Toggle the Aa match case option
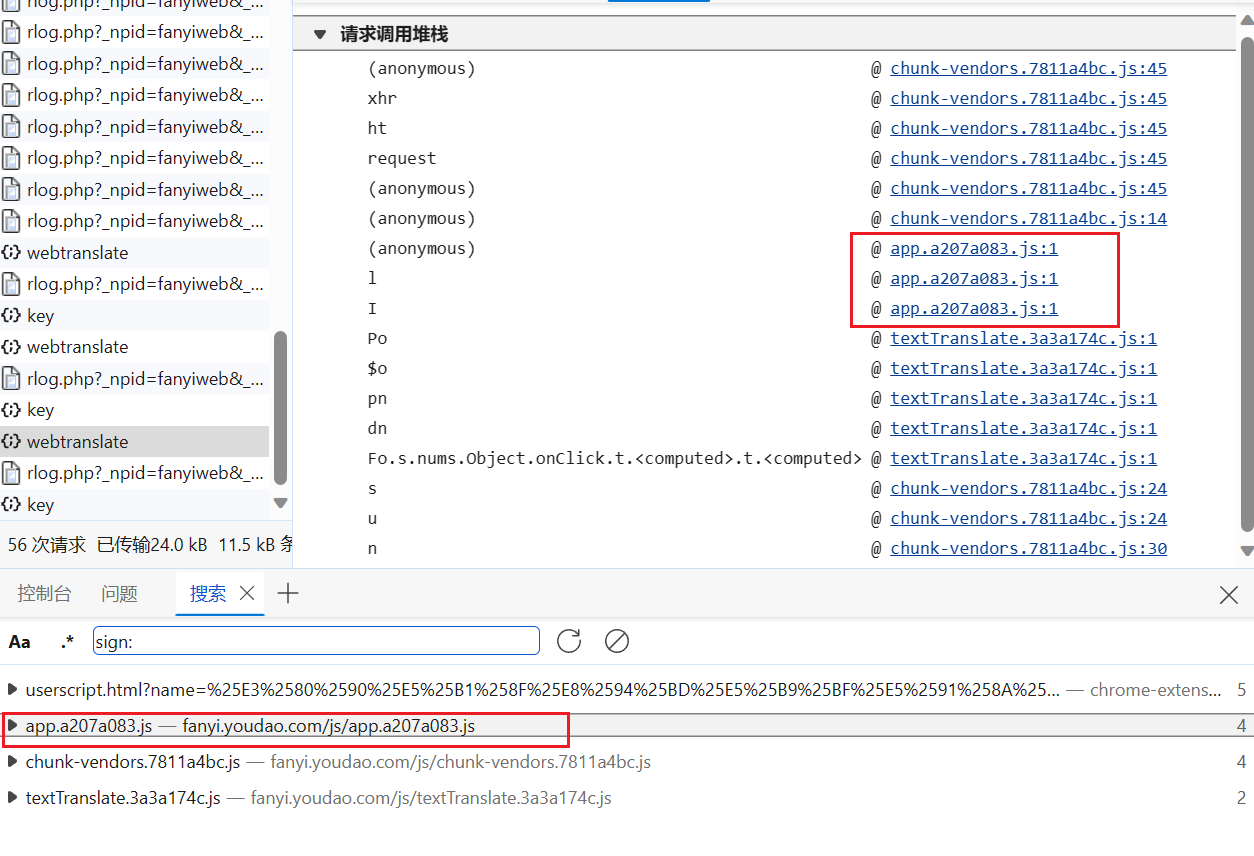Viewport: 1254px width, 856px height. (19, 642)
